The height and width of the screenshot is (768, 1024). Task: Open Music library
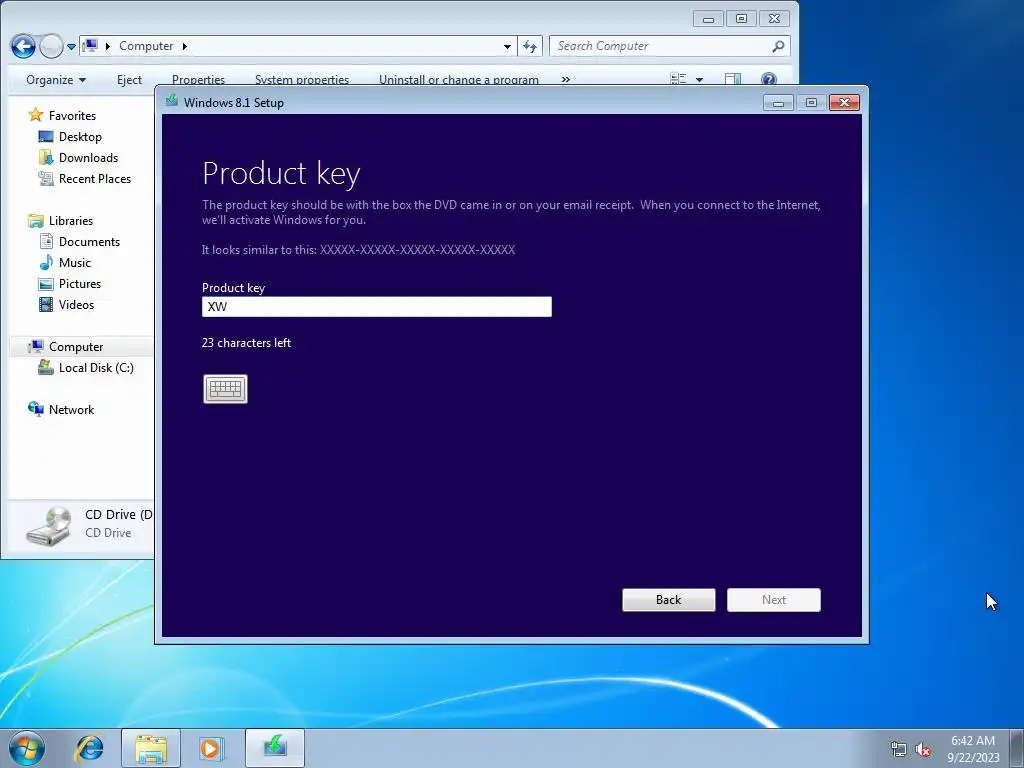(74, 263)
